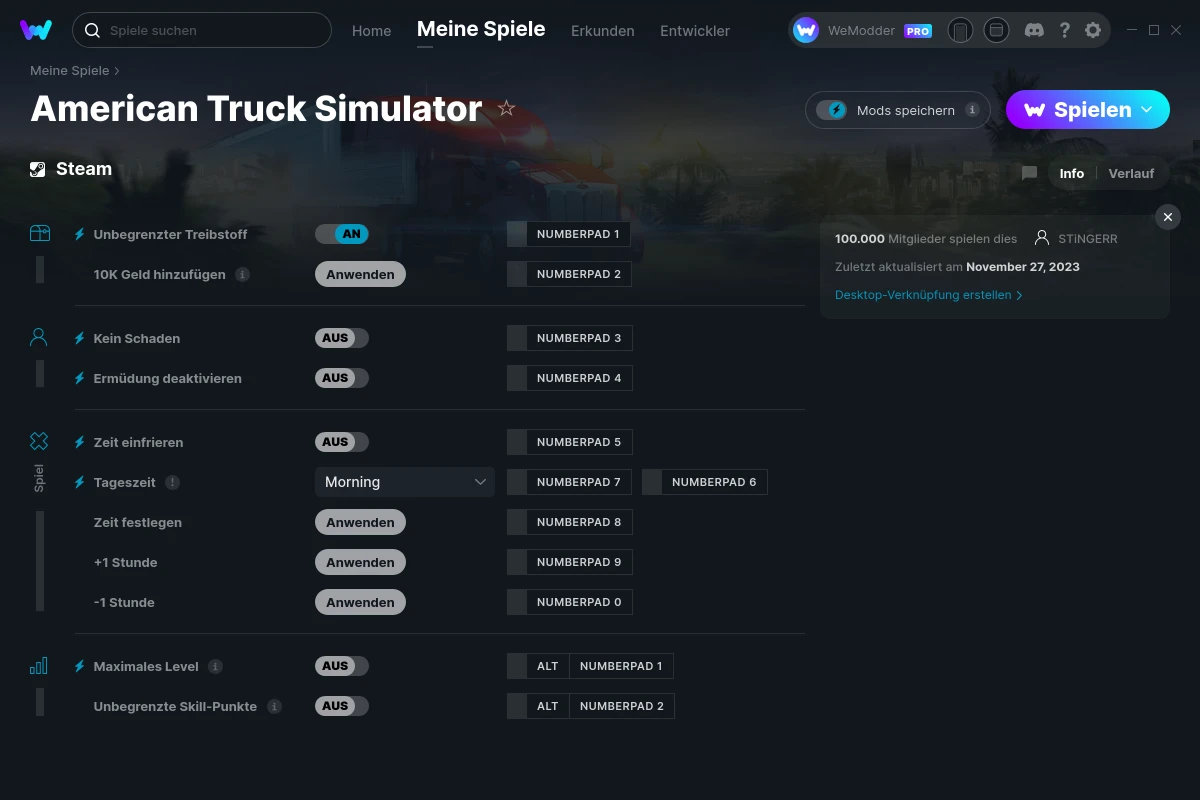The width and height of the screenshot is (1200, 800).
Task: Click the info icon beside Maximales Level
Action: pos(215,666)
